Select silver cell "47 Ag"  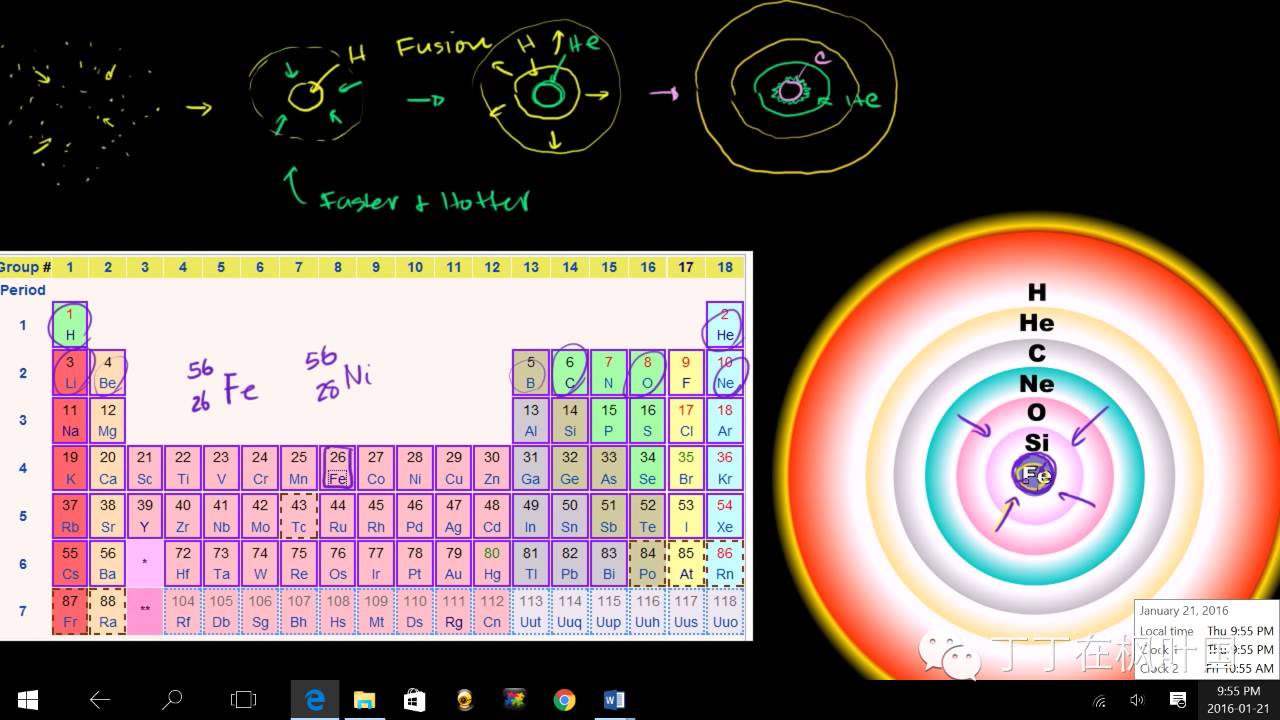[x=454, y=517]
